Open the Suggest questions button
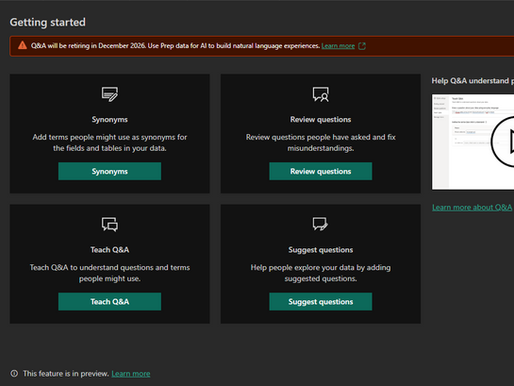Screen dimensions: 514x386 (x=321, y=302)
